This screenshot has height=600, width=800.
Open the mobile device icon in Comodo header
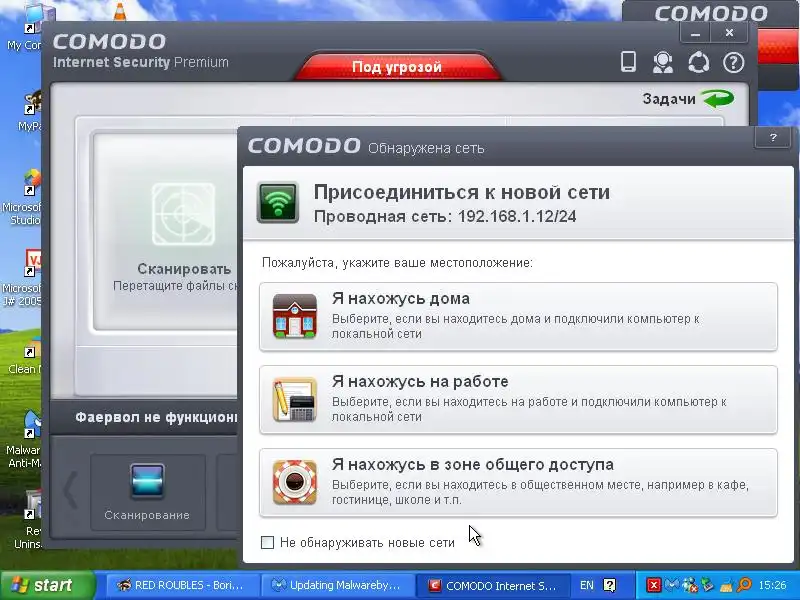[628, 62]
